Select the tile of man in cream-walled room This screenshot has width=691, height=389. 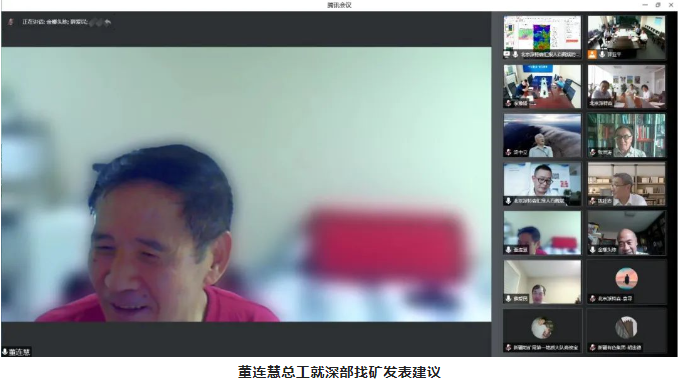542,282
